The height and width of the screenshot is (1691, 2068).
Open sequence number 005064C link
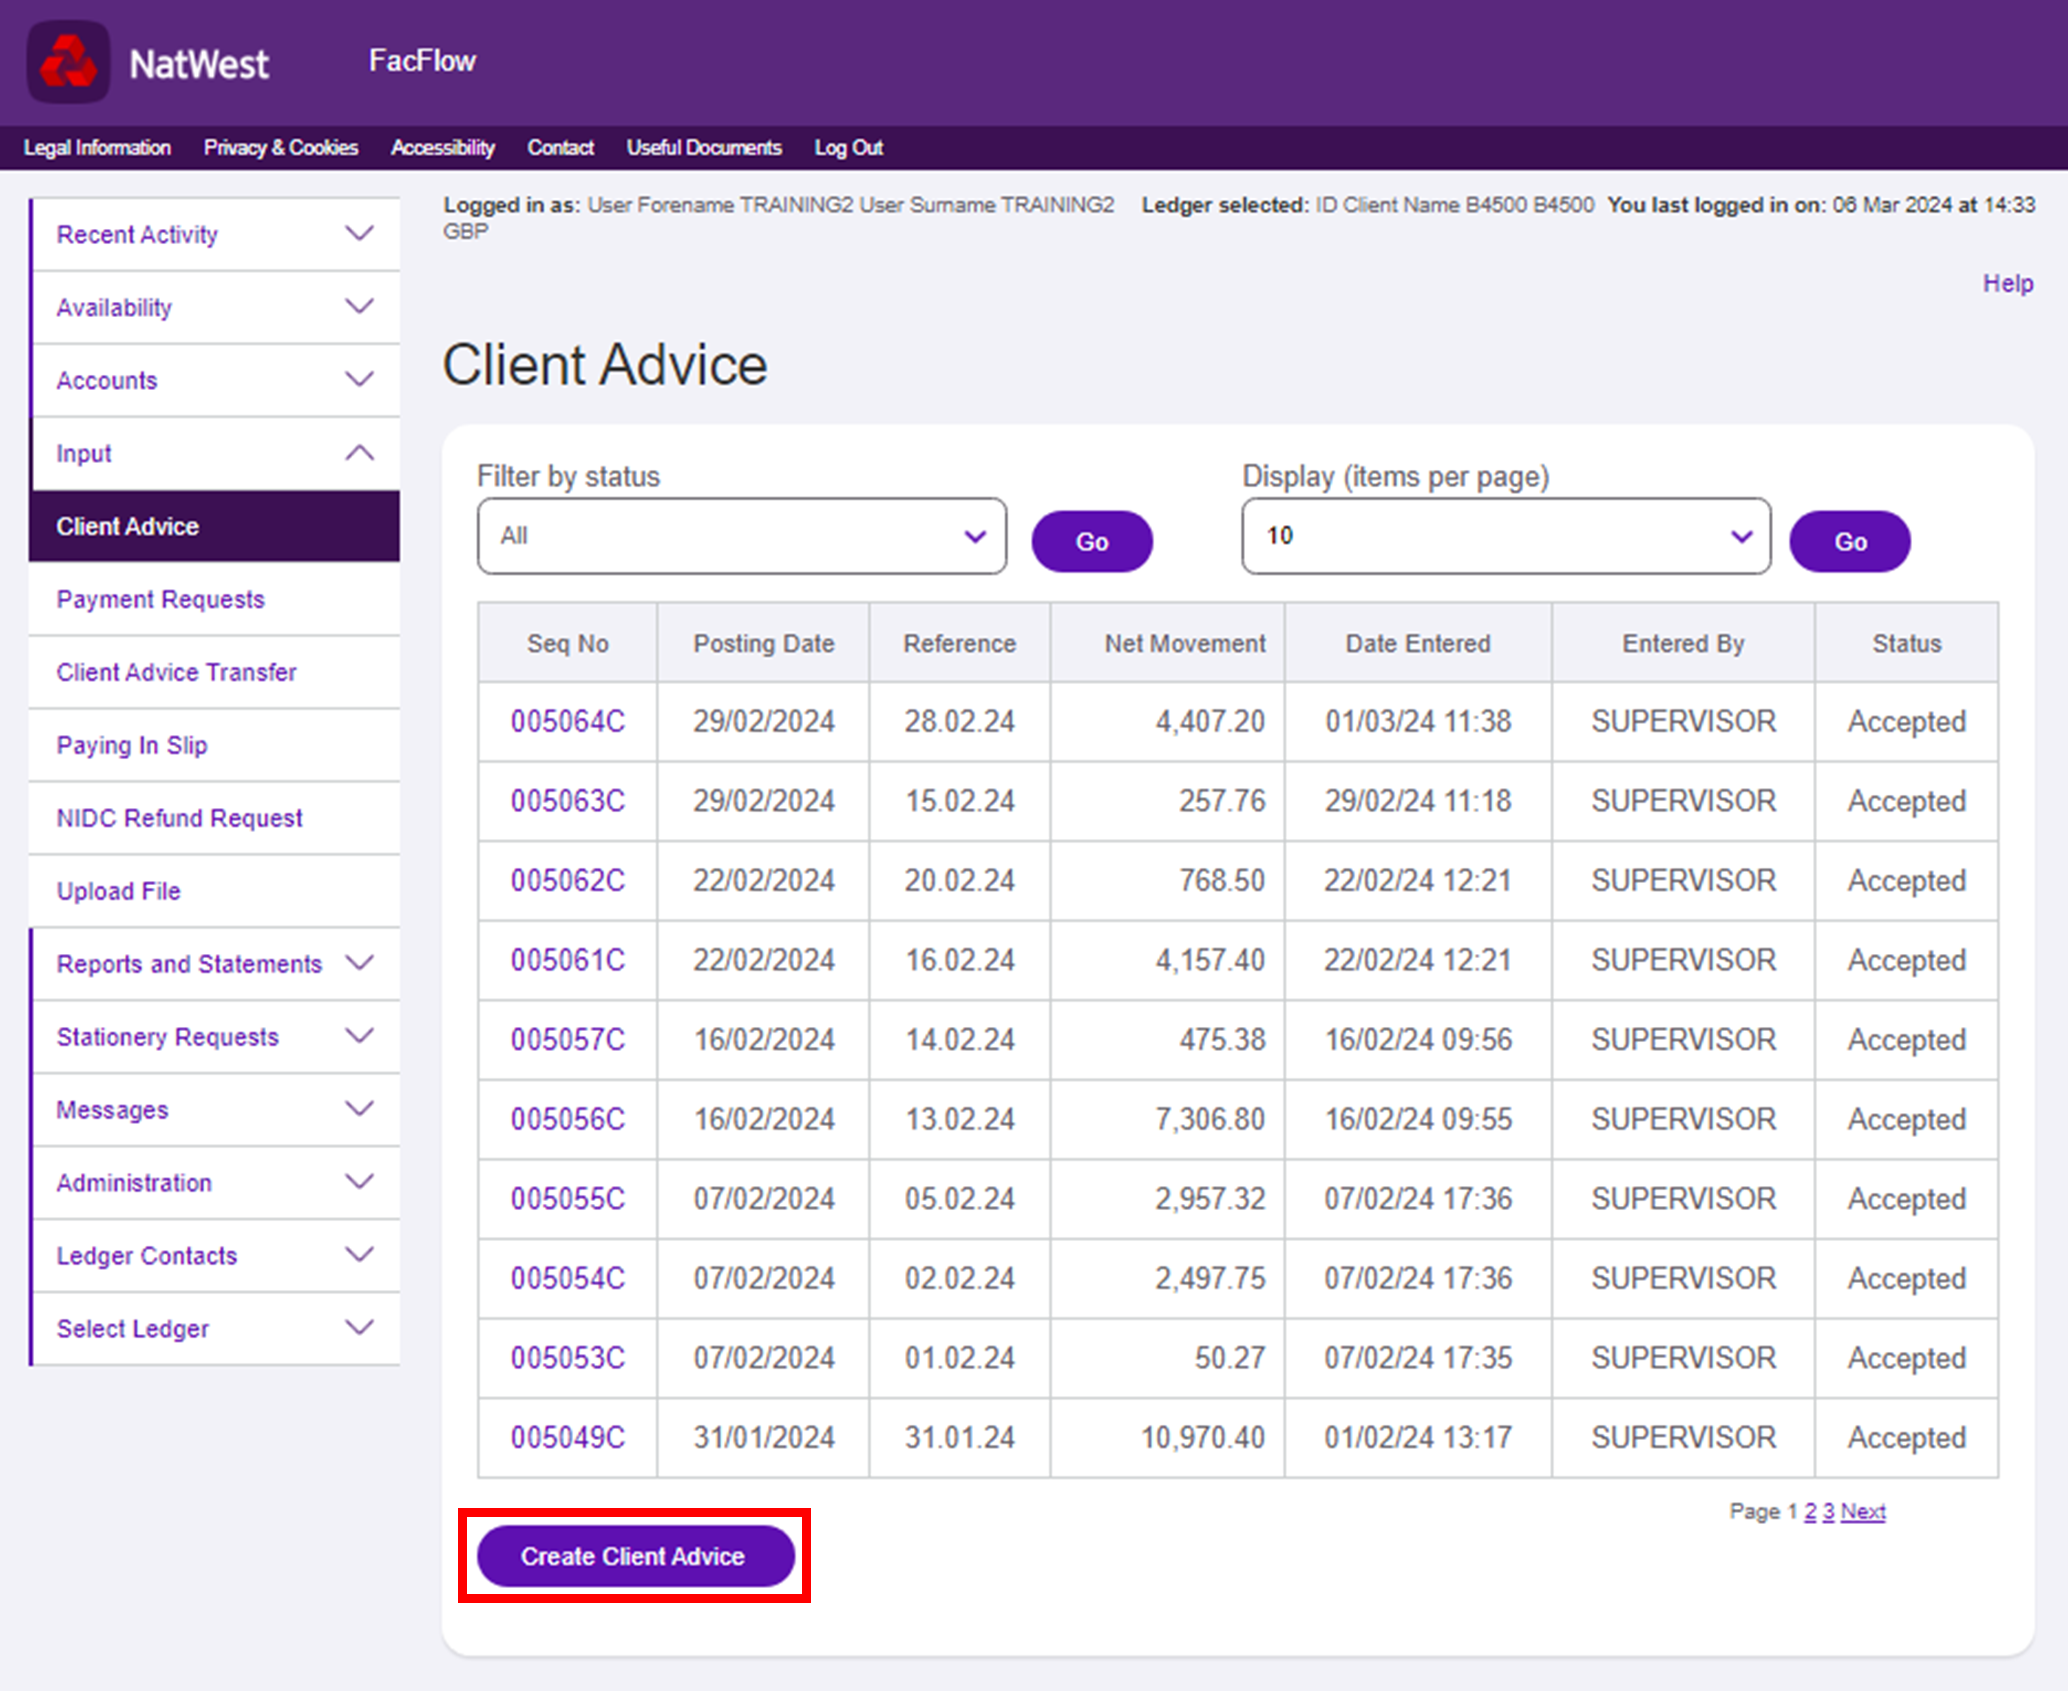(x=567, y=721)
